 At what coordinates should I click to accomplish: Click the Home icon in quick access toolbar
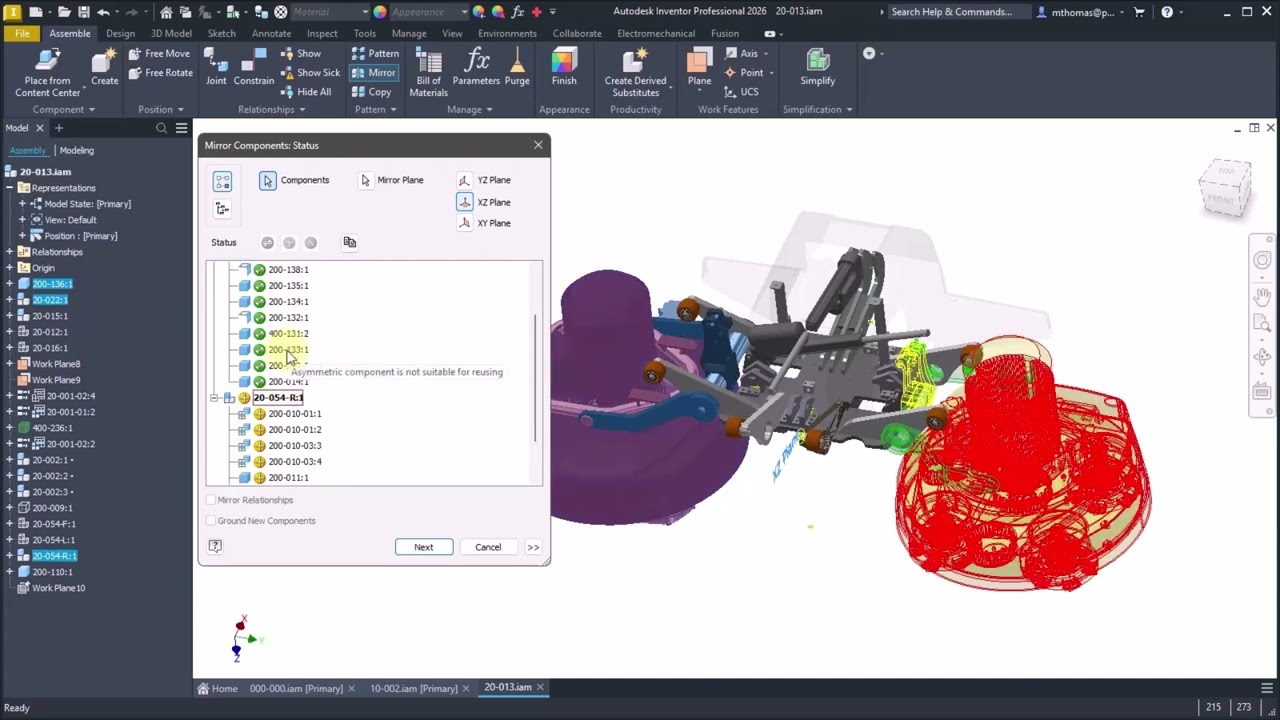(166, 12)
